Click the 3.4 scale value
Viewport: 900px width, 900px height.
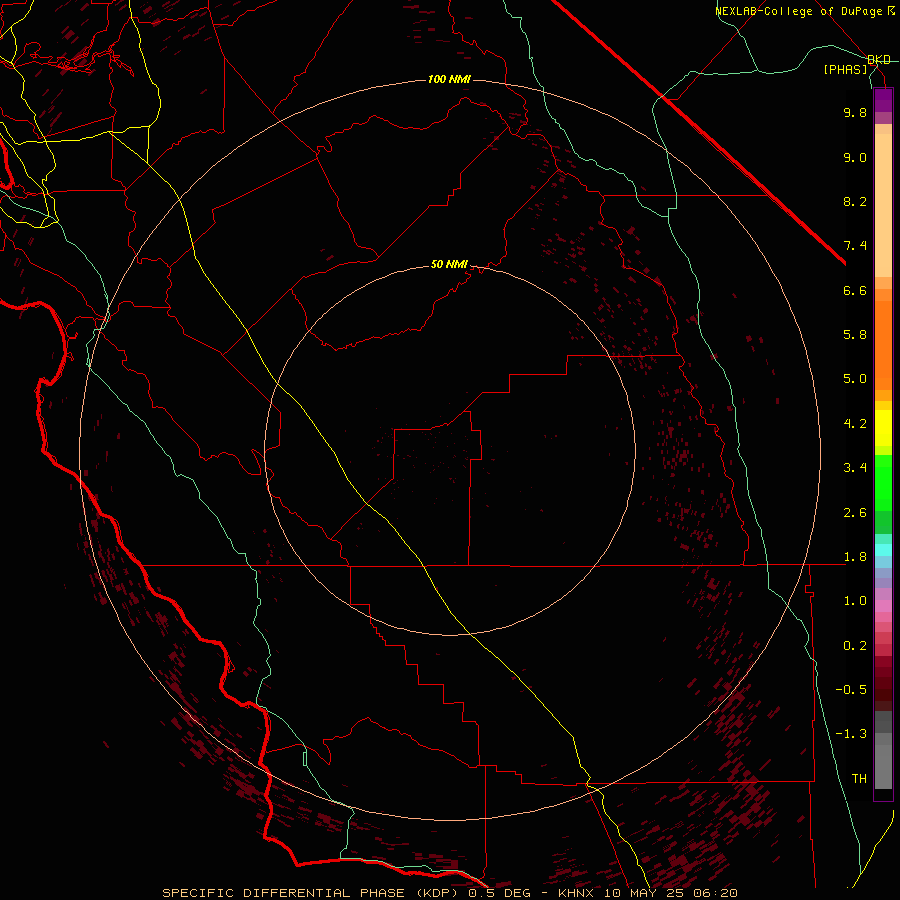coord(855,468)
